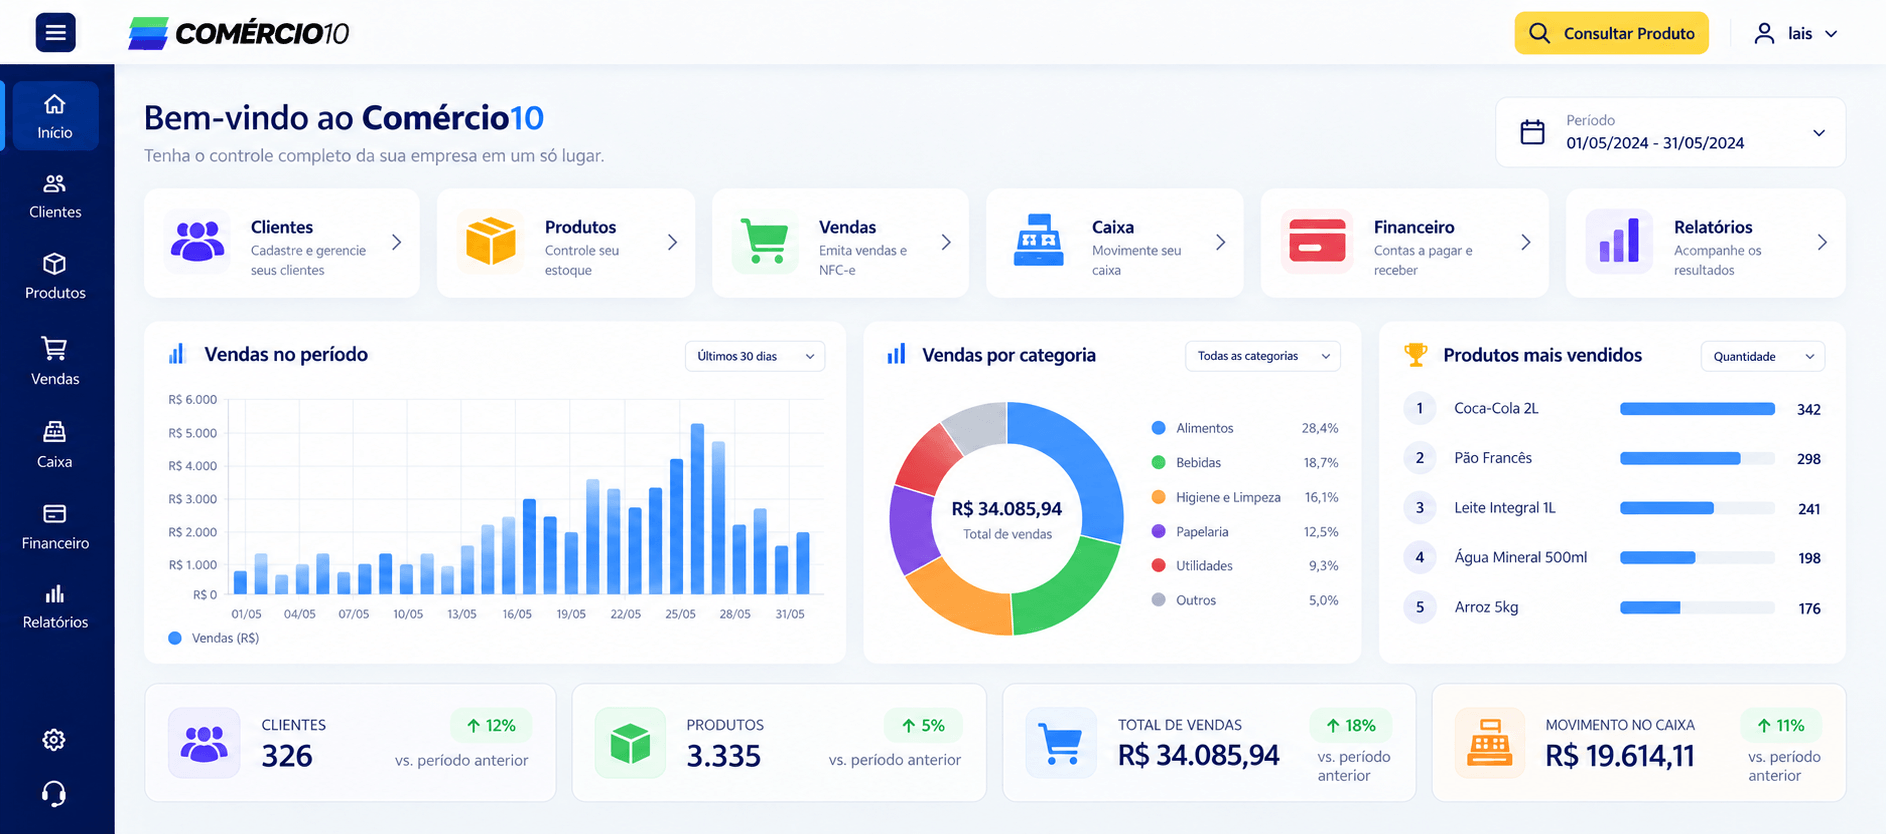Open Caixa in the sidebar
Image resolution: width=1886 pixels, height=834 pixels.
pos(55,445)
